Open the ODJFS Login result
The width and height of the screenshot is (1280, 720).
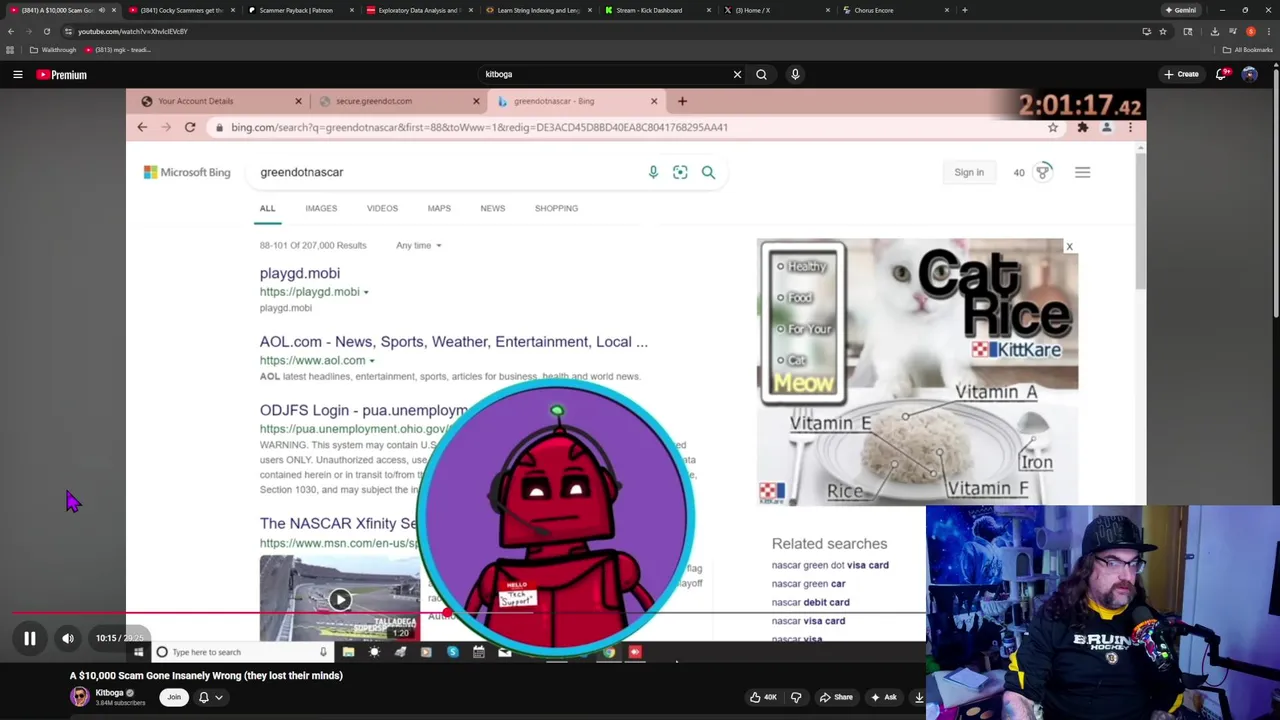pyautogui.click(x=364, y=410)
